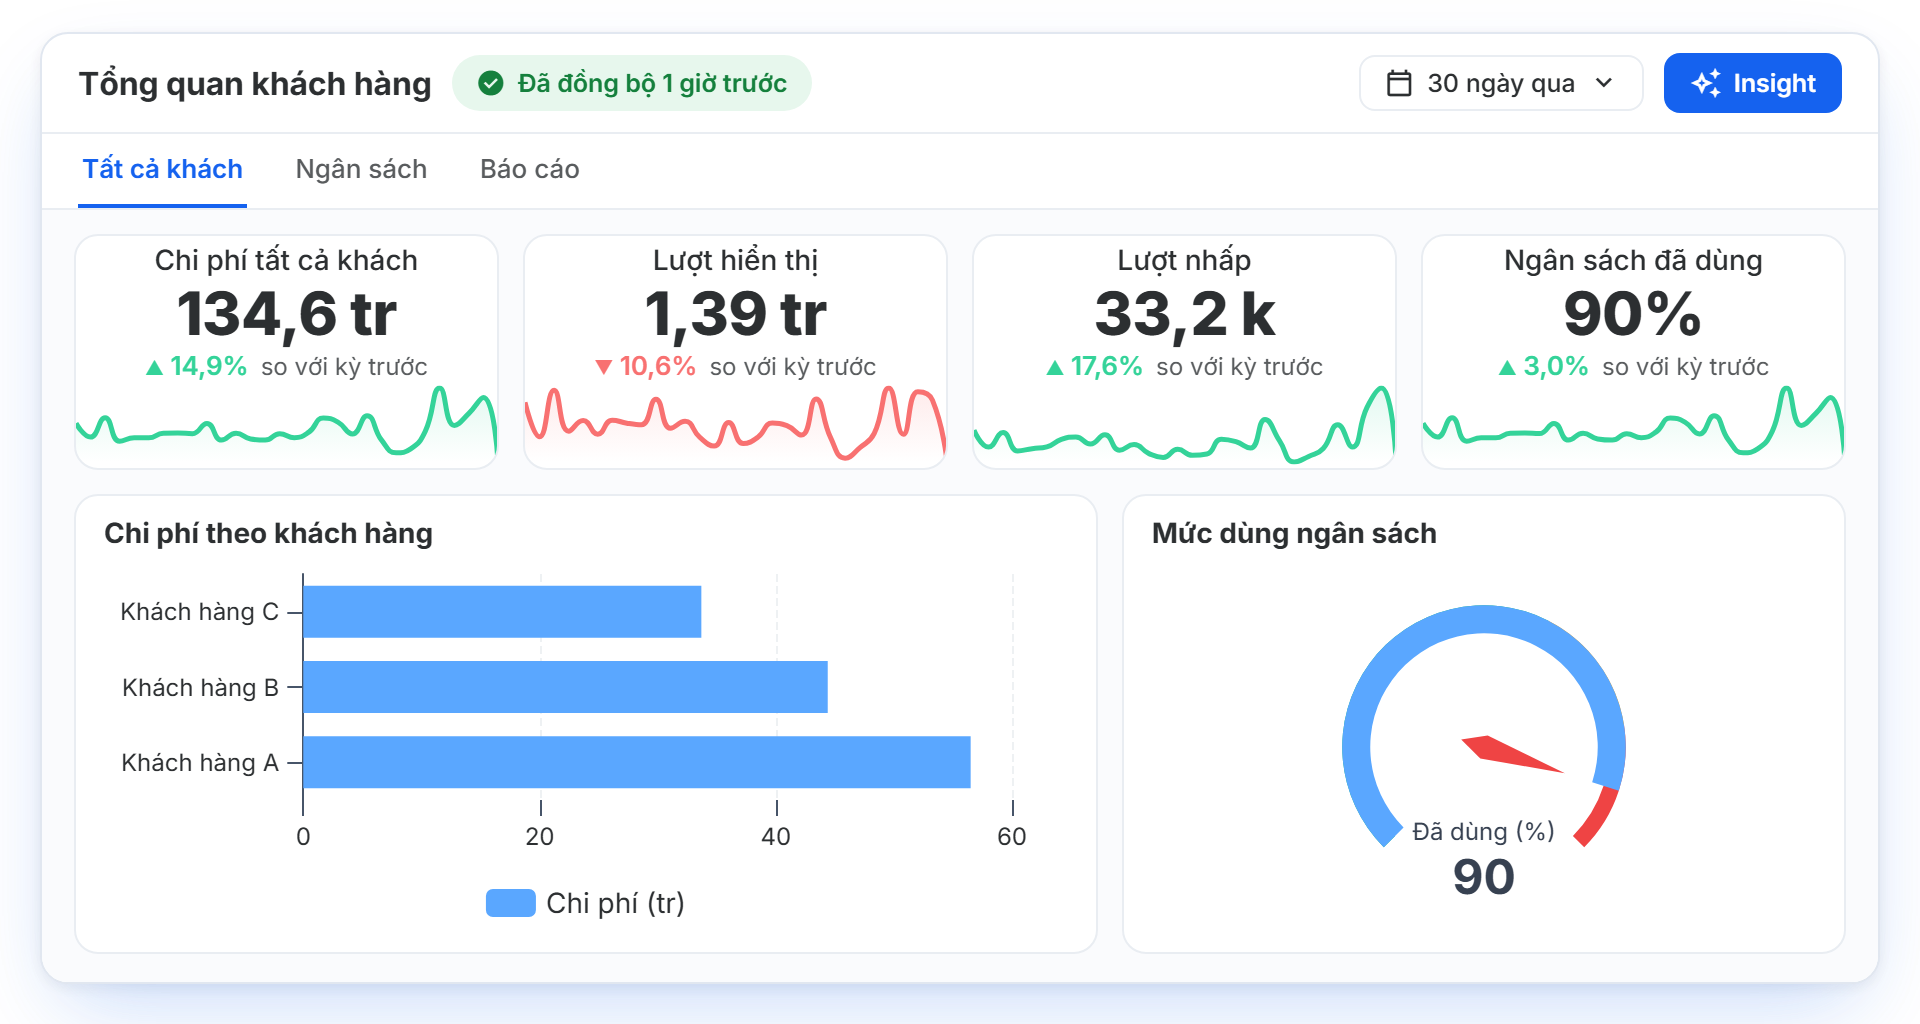Click the Lượt nhấp sparkline
Image resolution: width=1920 pixels, height=1024 pixels.
[1184, 425]
